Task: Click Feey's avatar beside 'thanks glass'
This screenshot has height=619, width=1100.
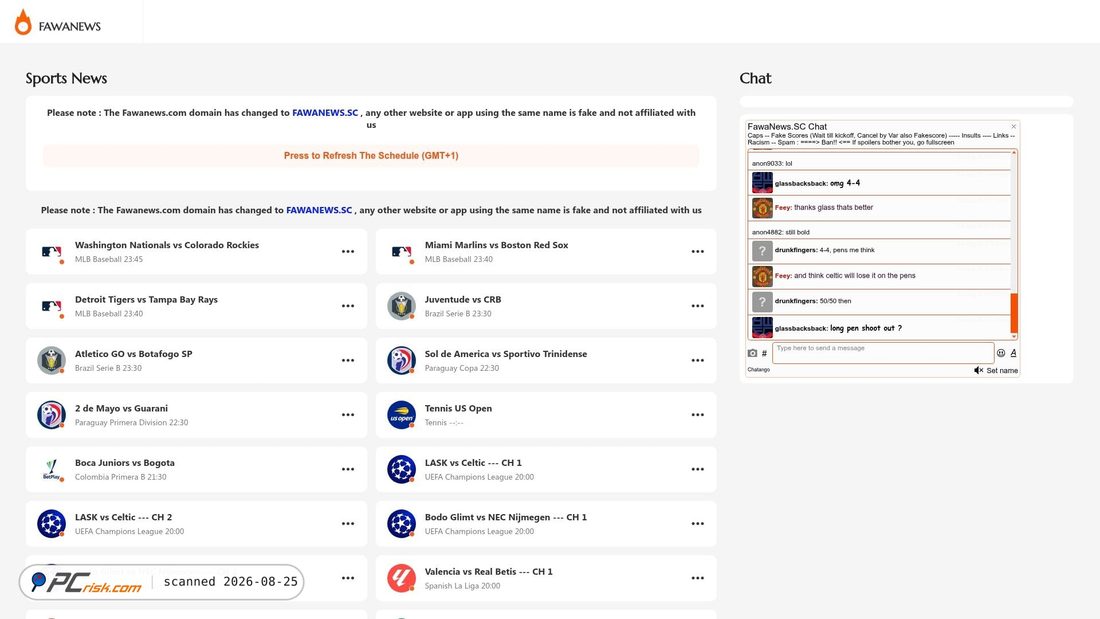Action: pyautogui.click(x=762, y=208)
